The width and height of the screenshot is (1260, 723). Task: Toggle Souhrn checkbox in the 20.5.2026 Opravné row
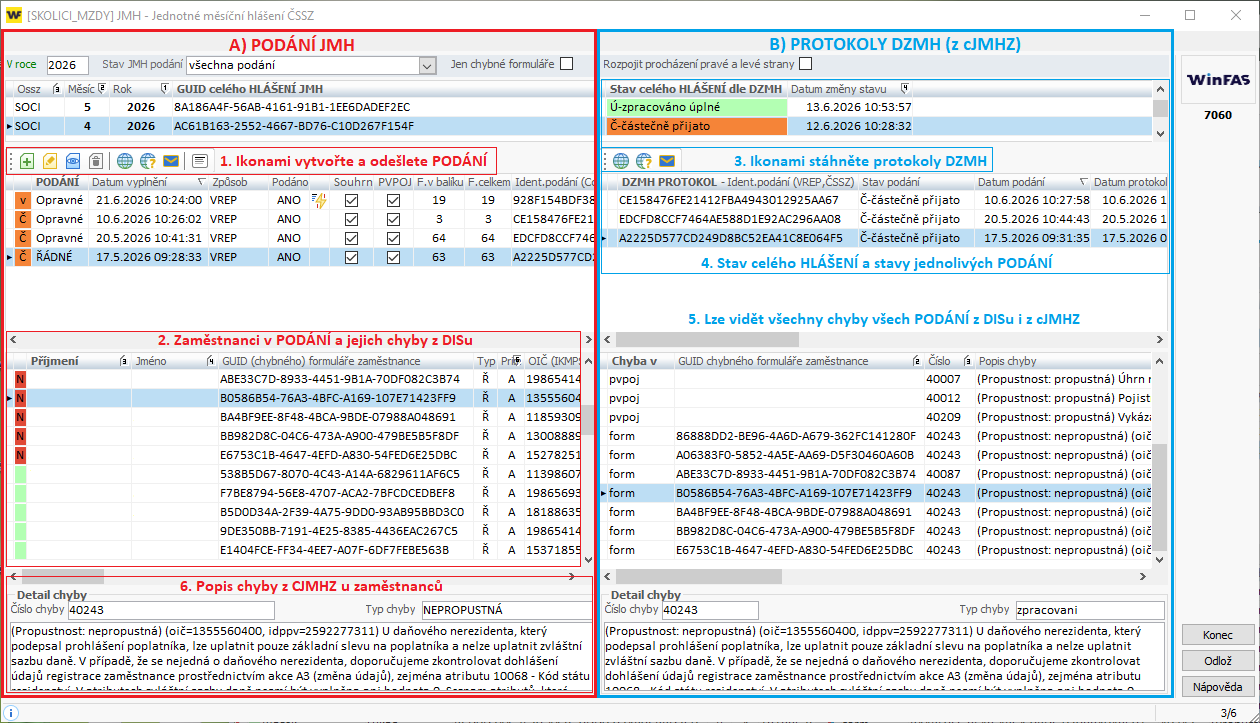[351, 238]
